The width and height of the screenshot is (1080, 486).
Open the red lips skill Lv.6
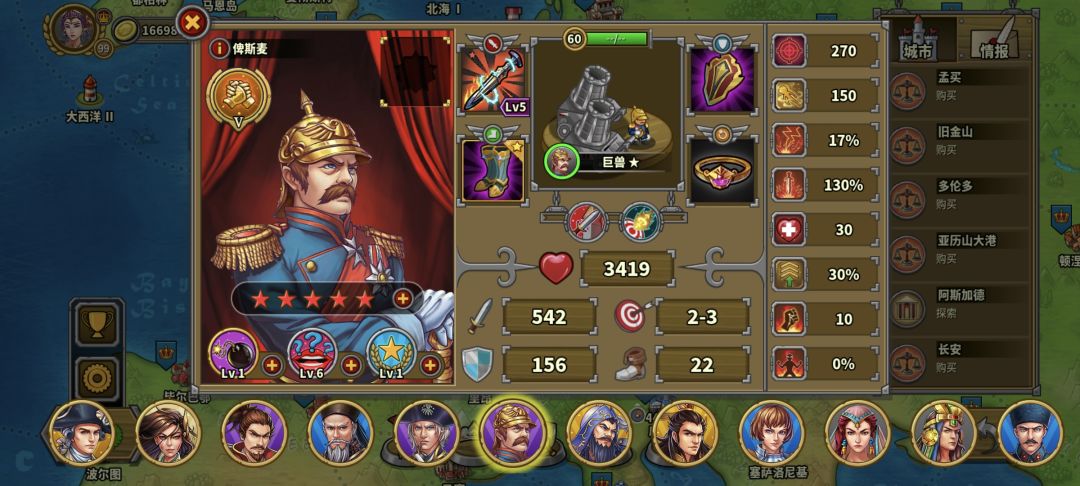(x=311, y=354)
